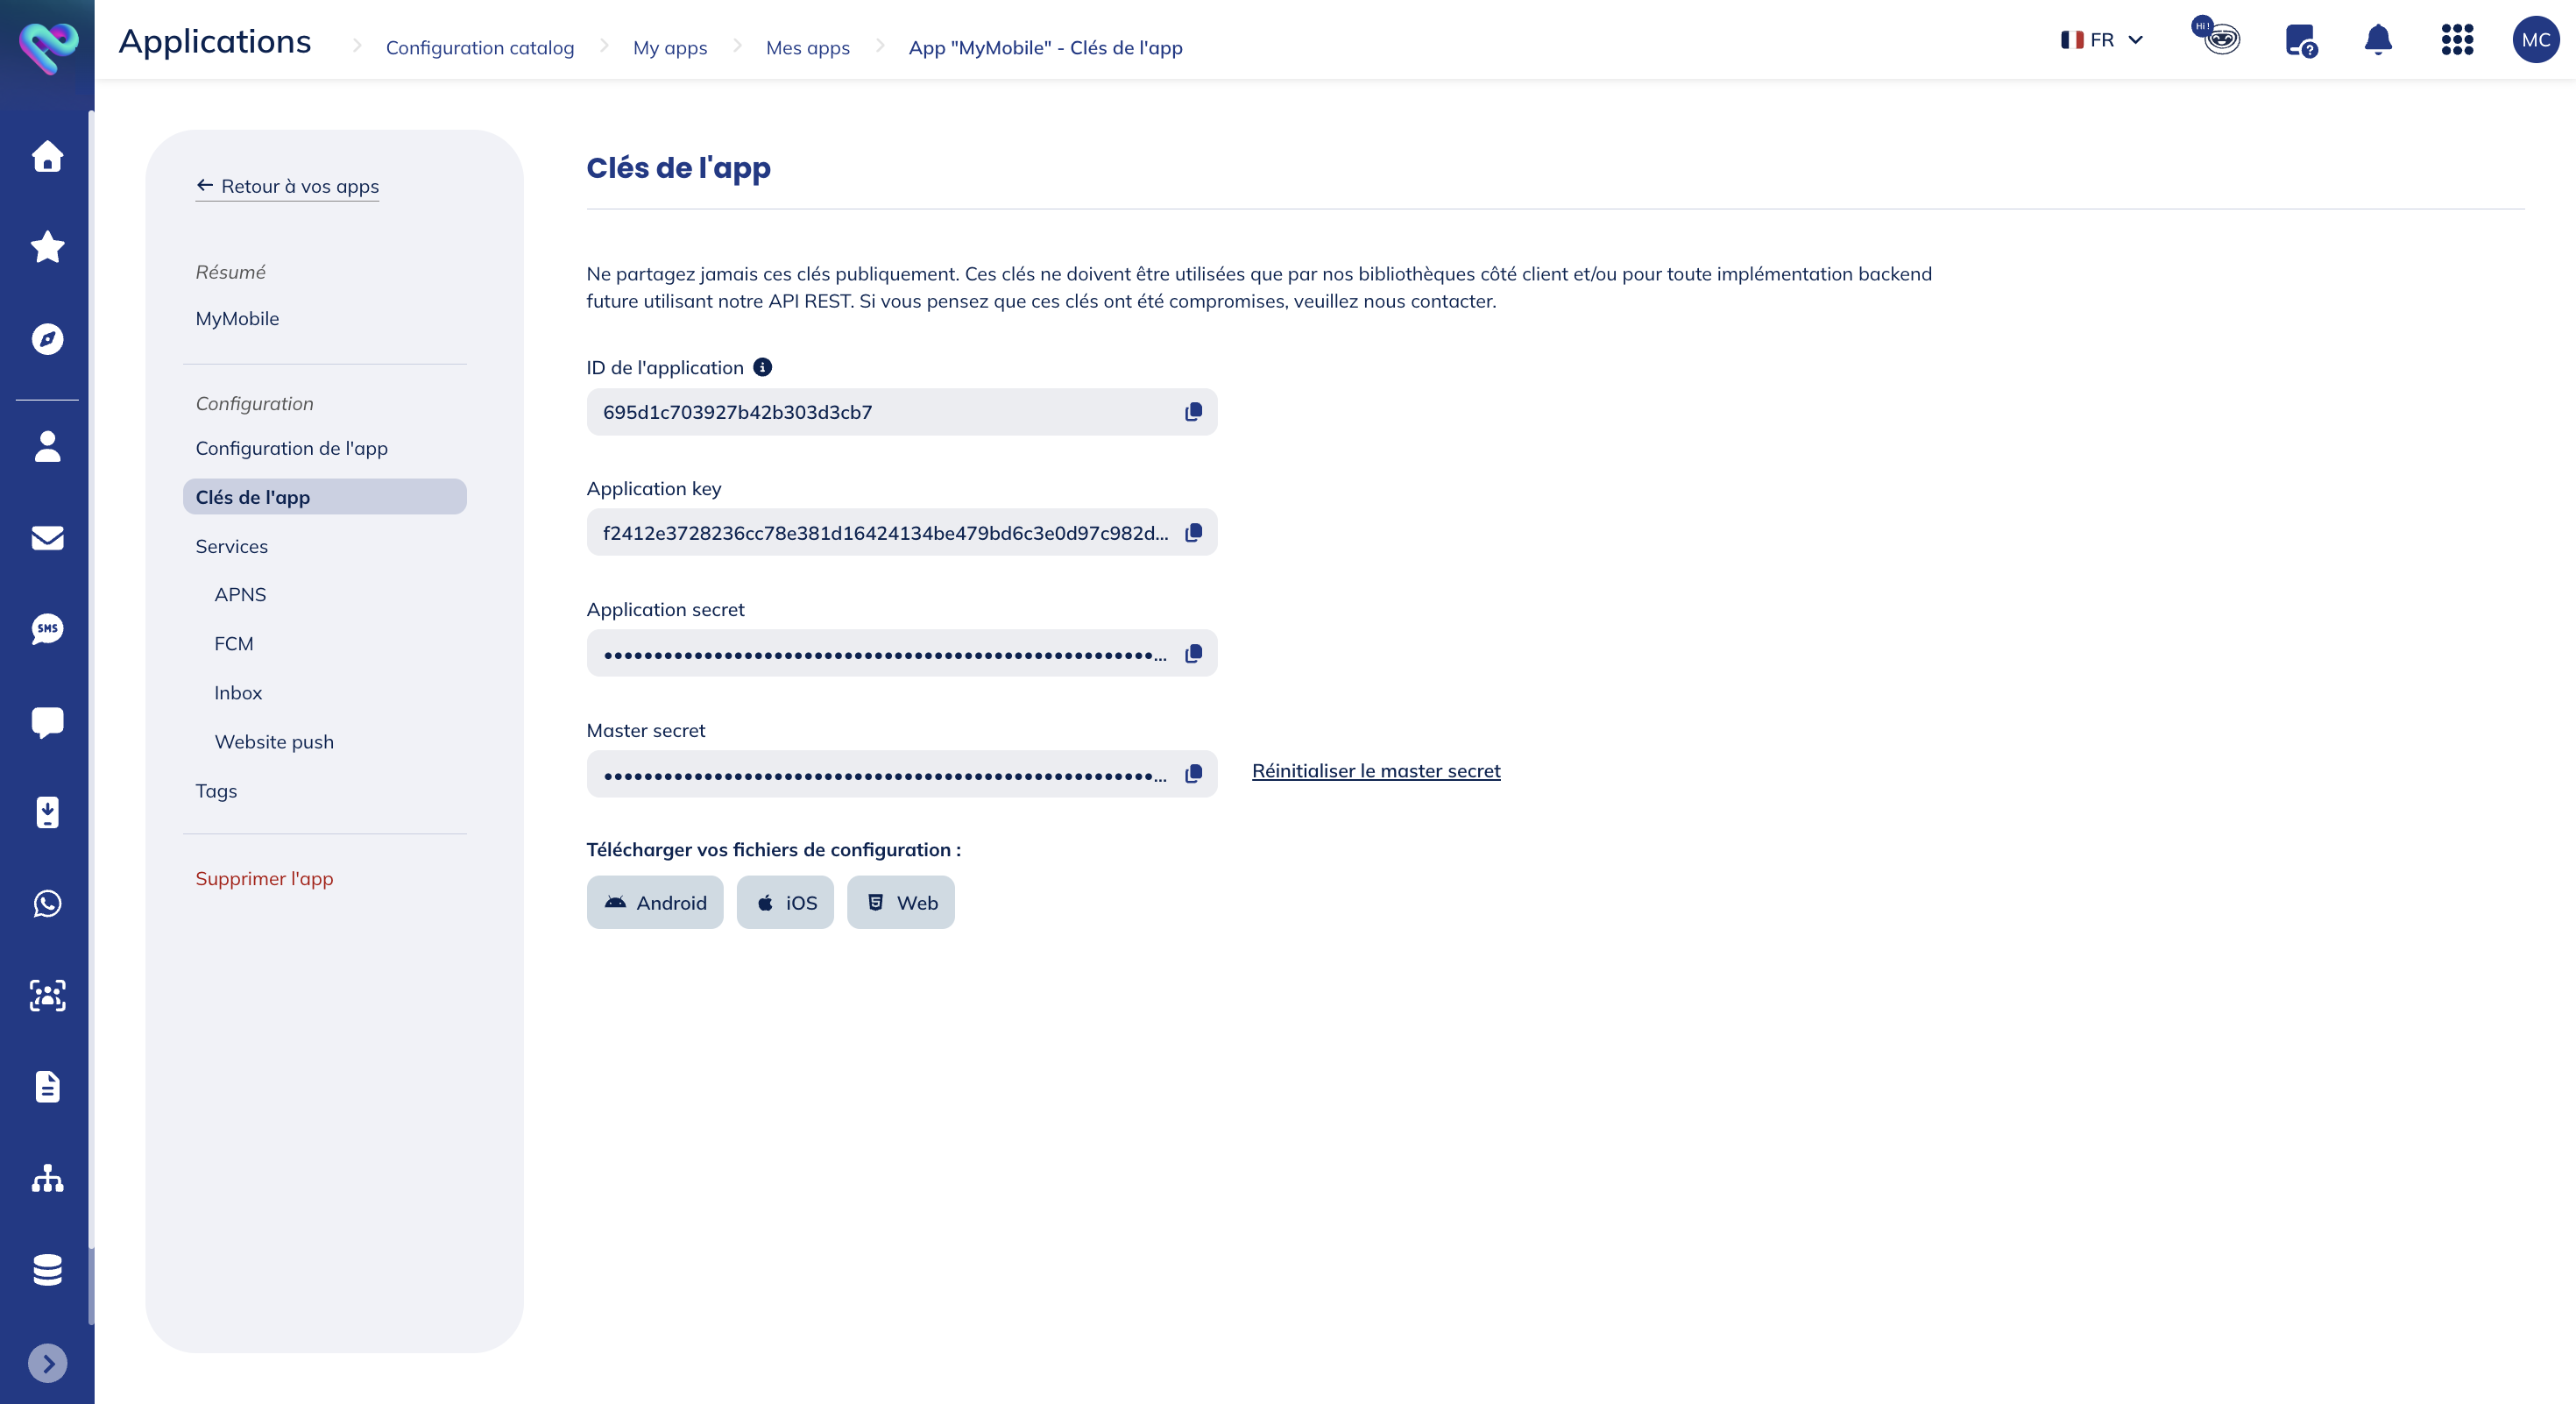The height and width of the screenshot is (1404, 2576).
Task: Click Supprimer l'app link
Action: [x=264, y=879]
